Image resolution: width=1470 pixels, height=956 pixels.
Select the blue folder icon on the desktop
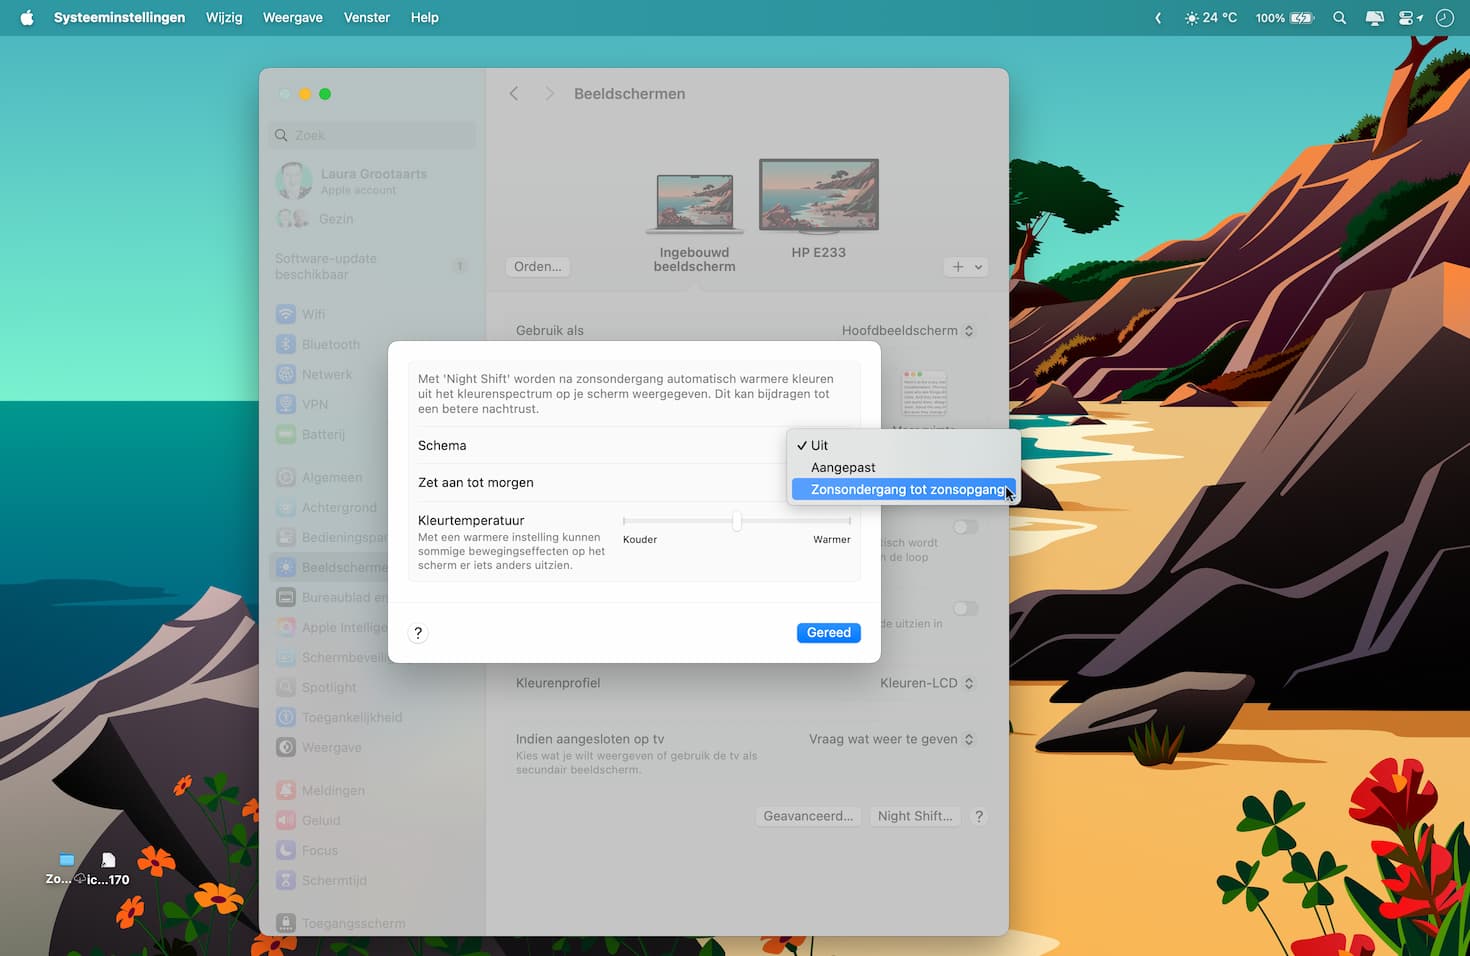[66, 860]
